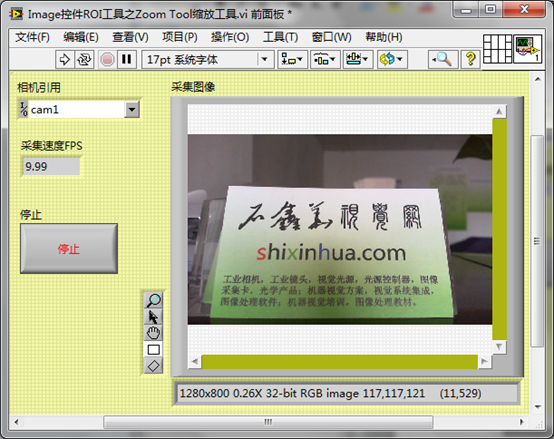Select the Zoom magnifier ROI tool

point(153,300)
